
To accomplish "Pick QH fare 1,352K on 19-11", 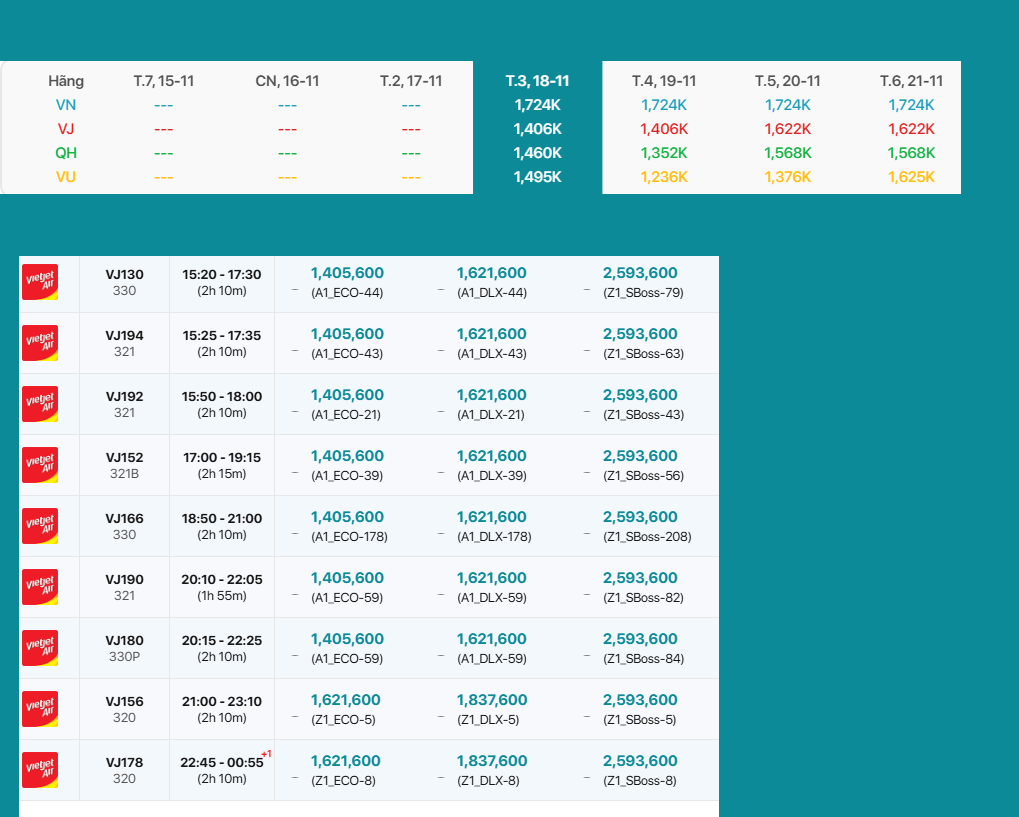I will click(x=664, y=153).
